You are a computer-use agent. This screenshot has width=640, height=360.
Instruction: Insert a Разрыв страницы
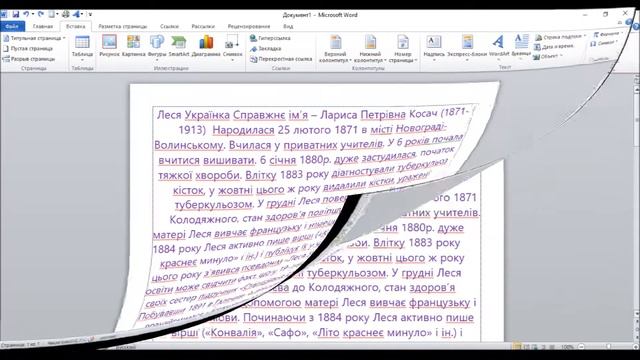click(29, 59)
